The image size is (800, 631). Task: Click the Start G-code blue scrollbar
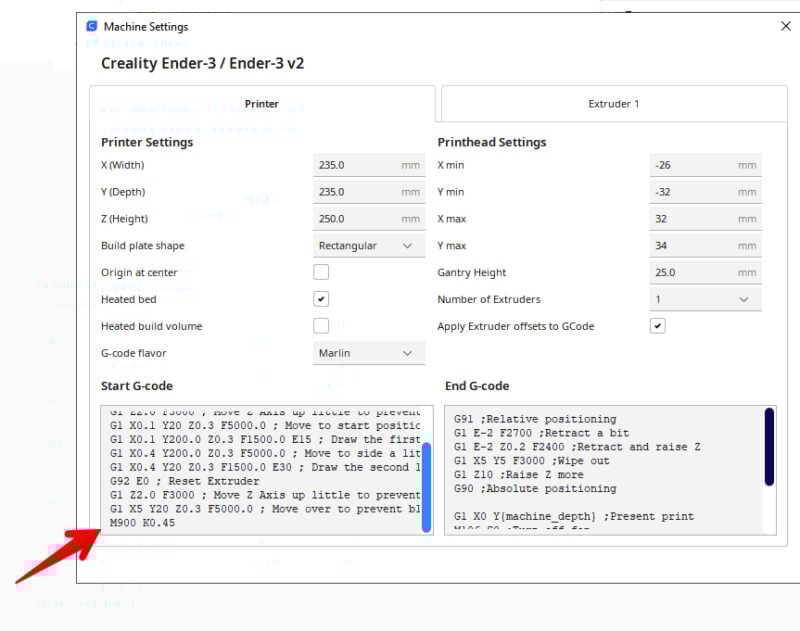427,487
